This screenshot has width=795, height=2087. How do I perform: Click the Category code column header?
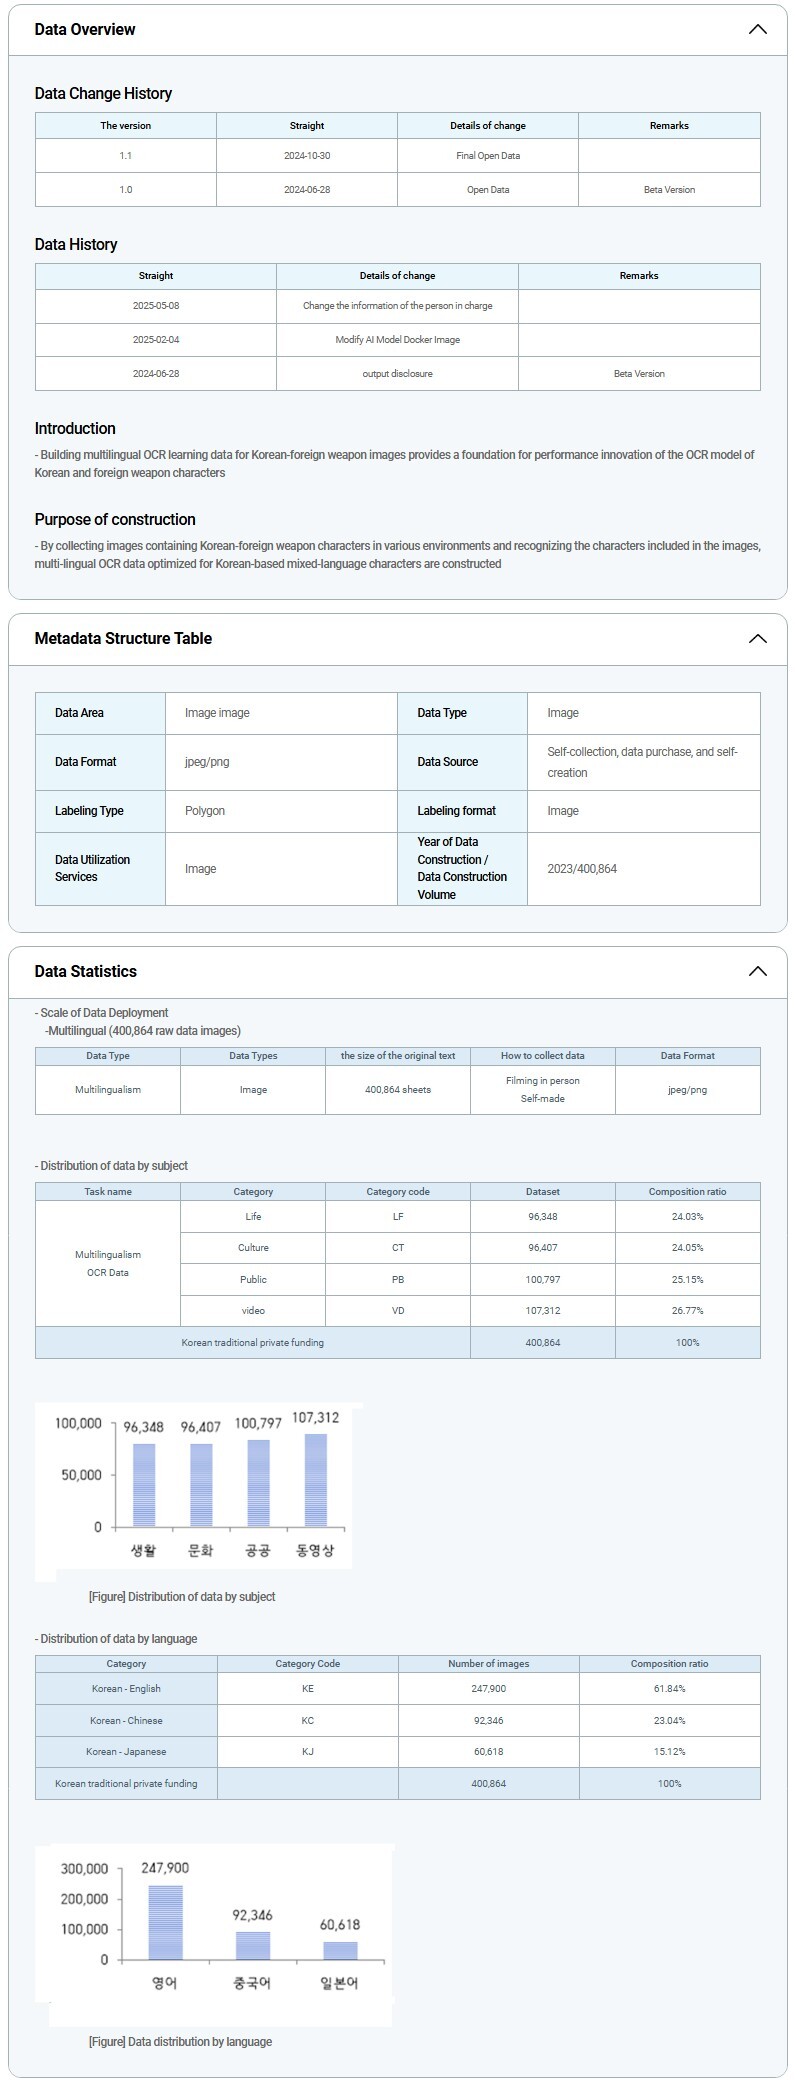pos(398,1192)
